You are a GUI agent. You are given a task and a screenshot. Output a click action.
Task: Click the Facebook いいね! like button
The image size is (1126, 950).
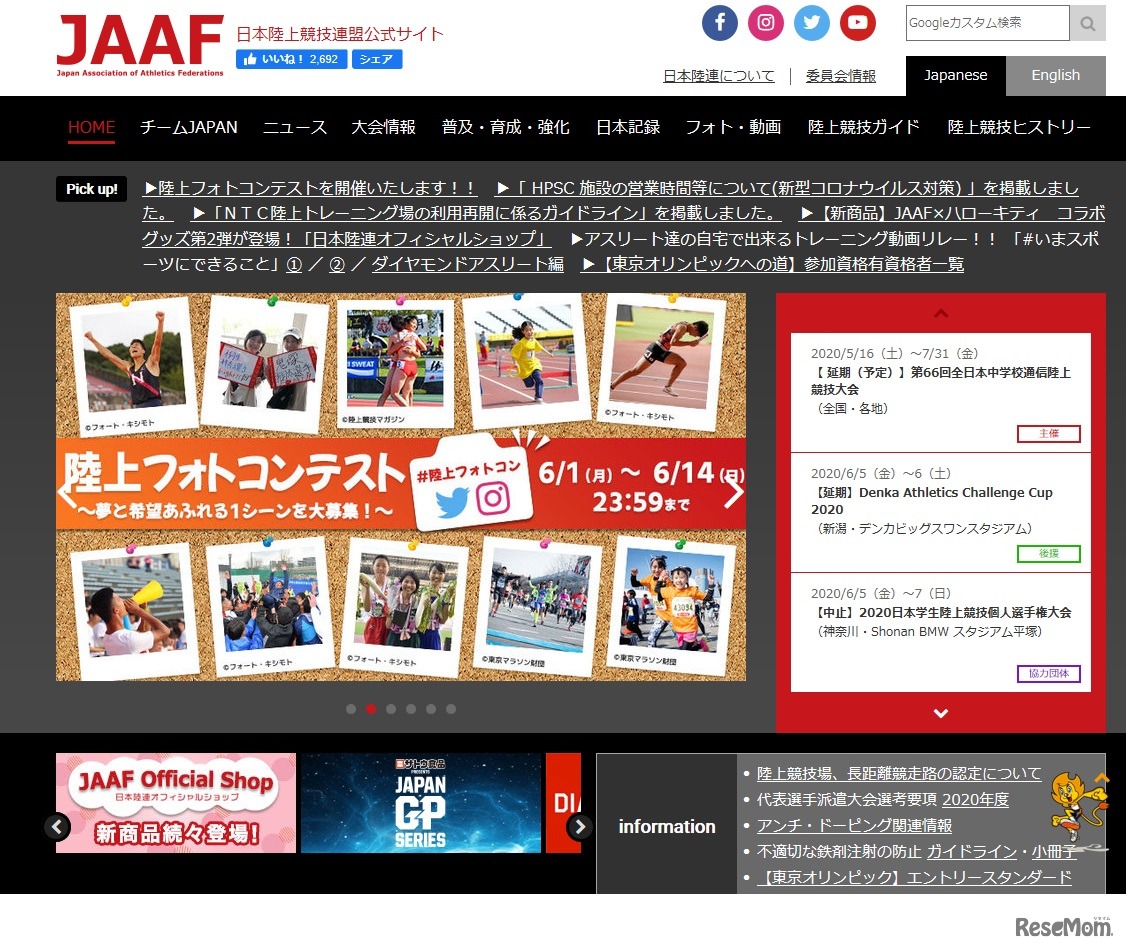point(291,59)
